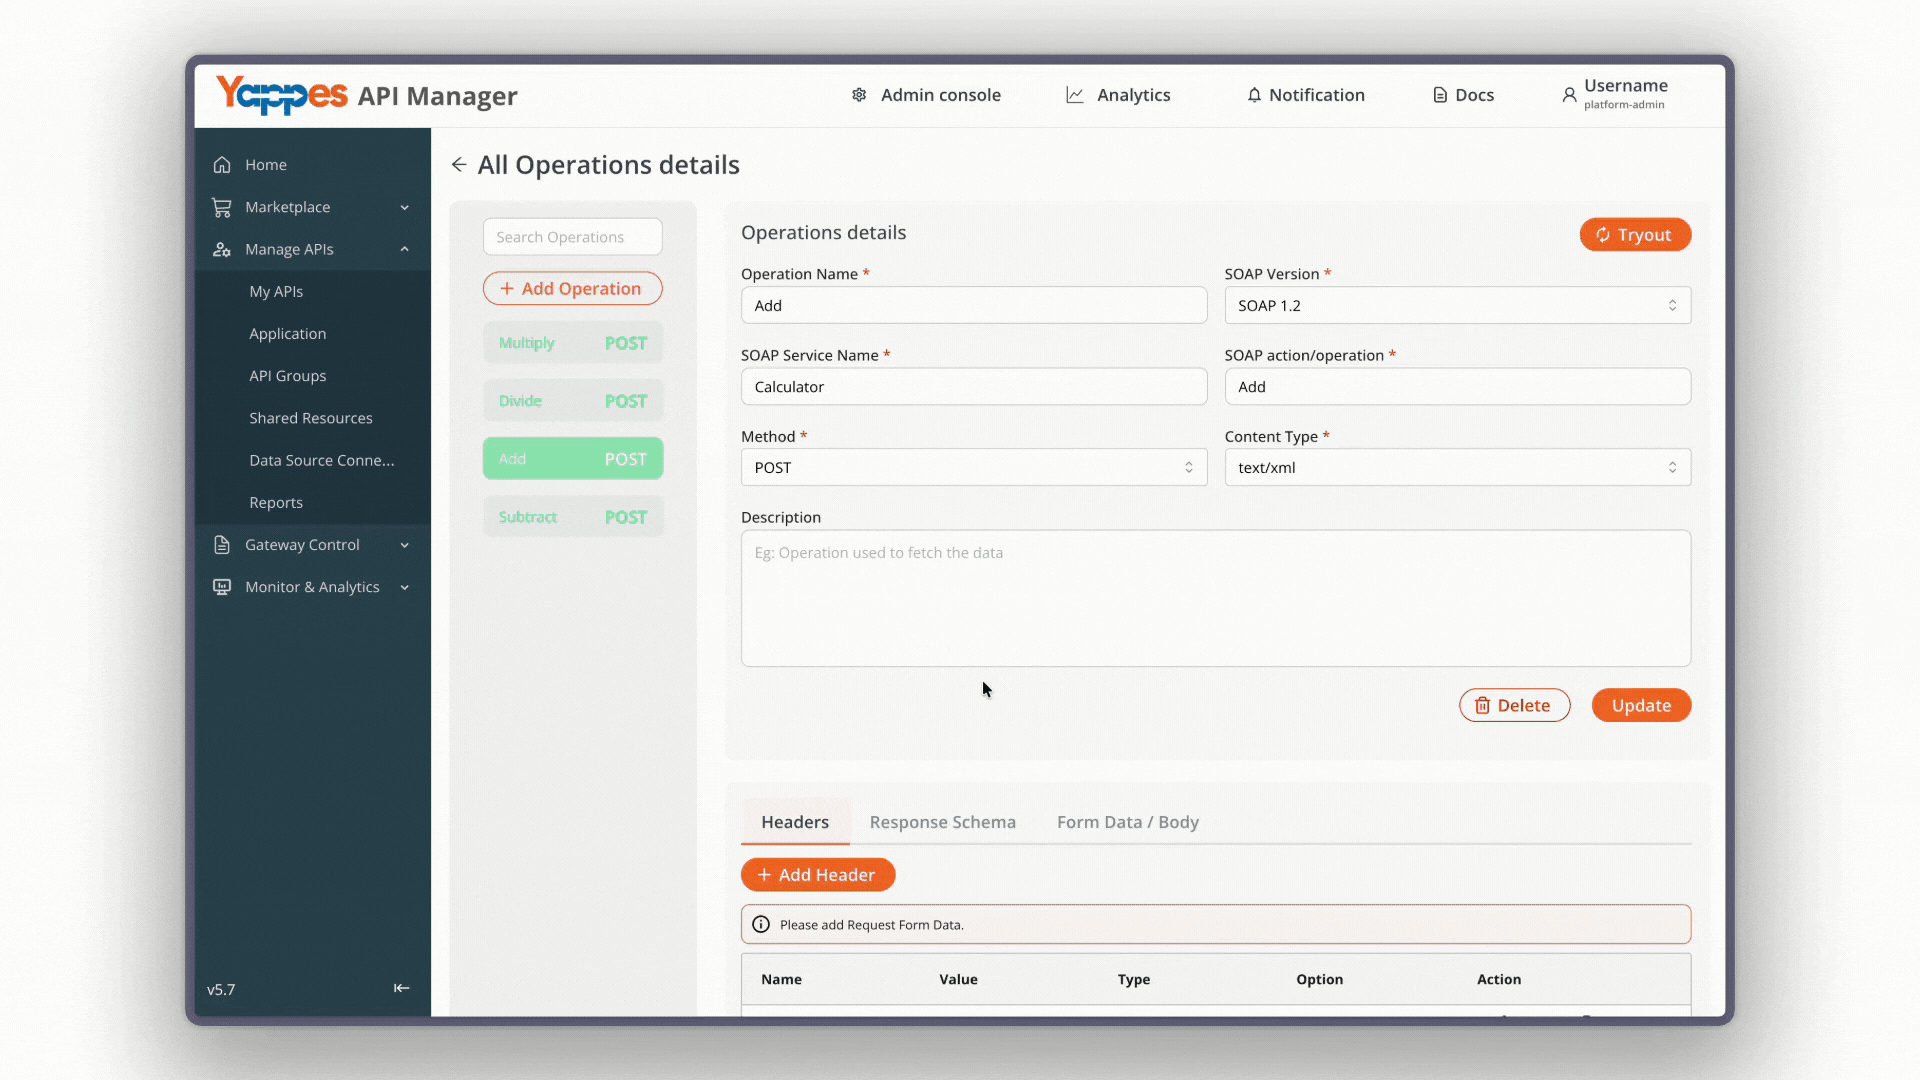Viewport: 1920px width, 1080px height.
Task: Expand the Marketplace menu chevron
Action: click(405, 207)
